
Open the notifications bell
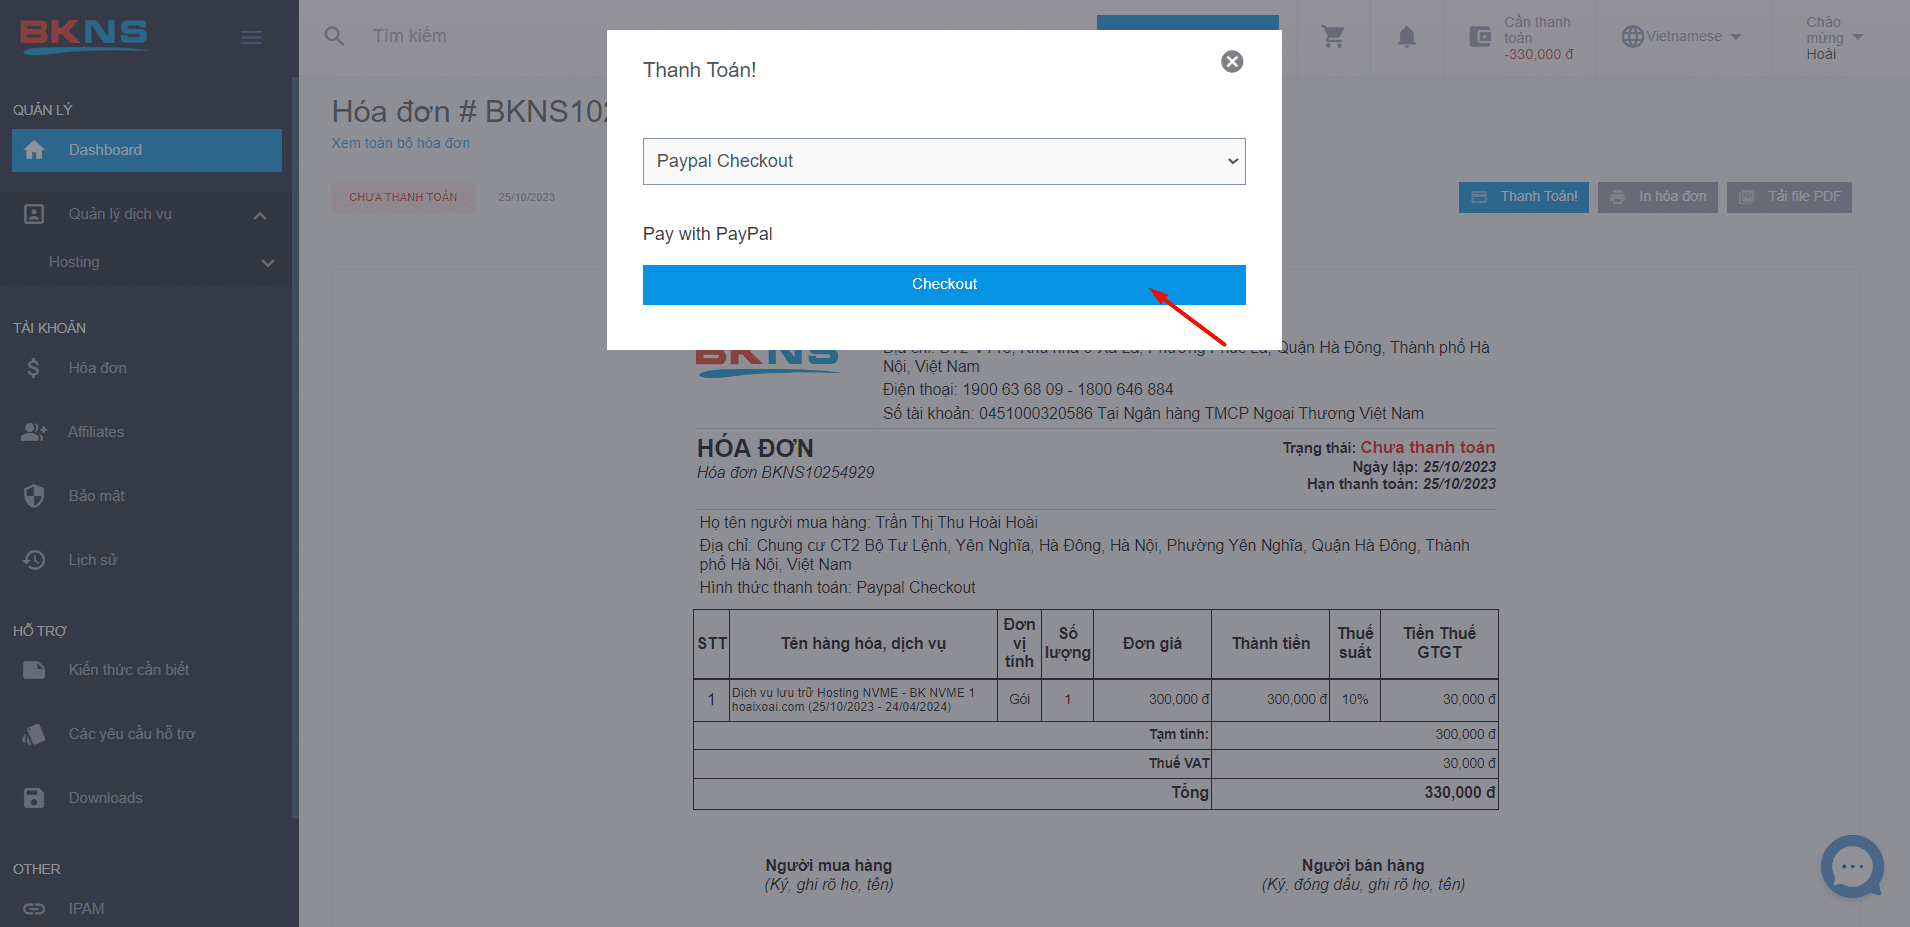tap(1406, 37)
